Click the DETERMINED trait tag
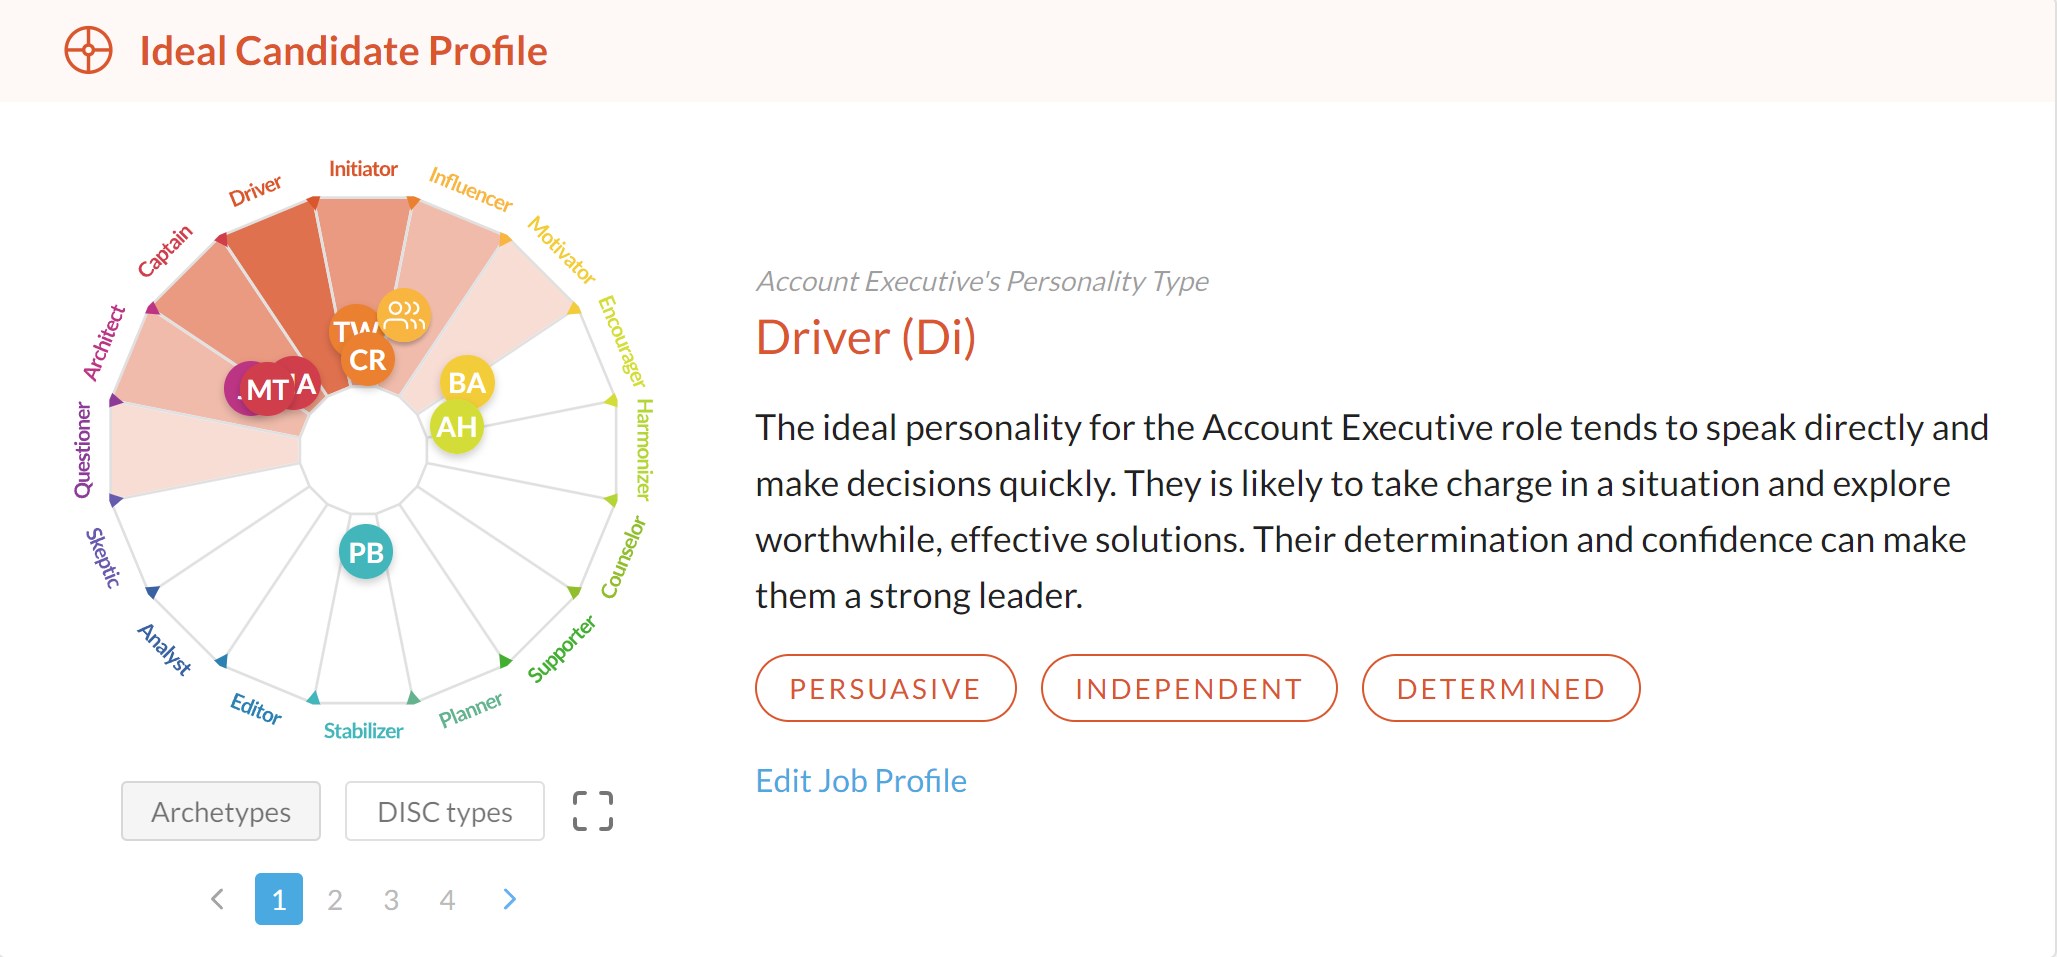 (x=1500, y=689)
